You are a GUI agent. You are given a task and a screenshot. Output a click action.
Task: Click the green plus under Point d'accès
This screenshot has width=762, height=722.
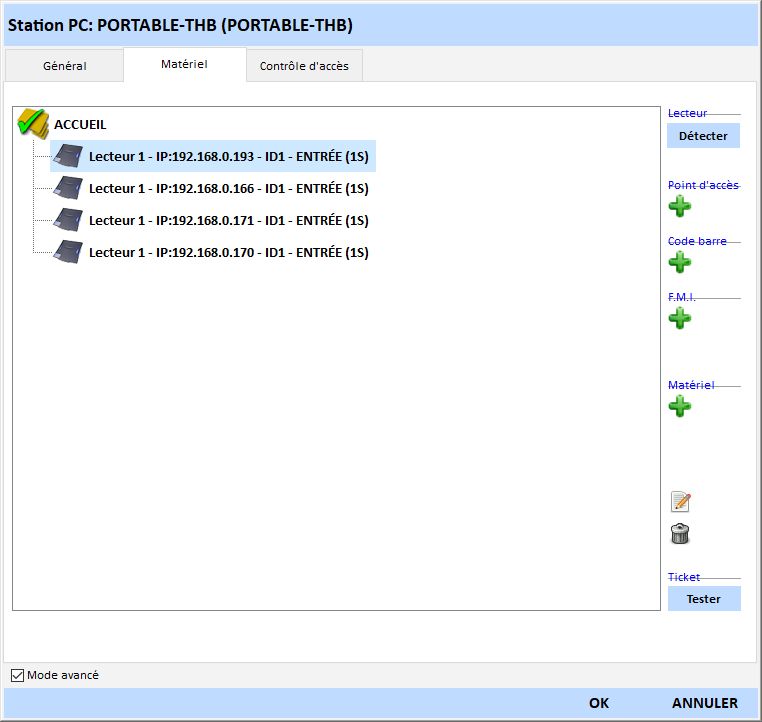(680, 207)
